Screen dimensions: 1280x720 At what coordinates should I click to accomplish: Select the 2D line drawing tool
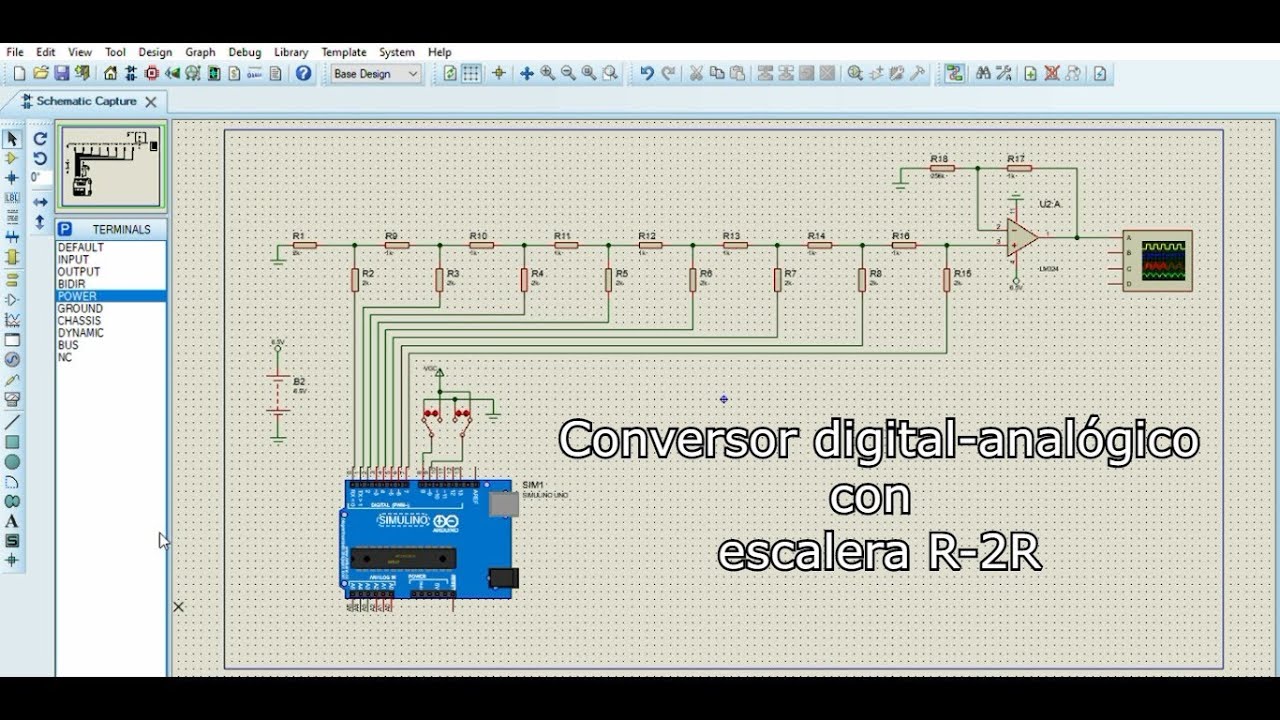[12, 422]
